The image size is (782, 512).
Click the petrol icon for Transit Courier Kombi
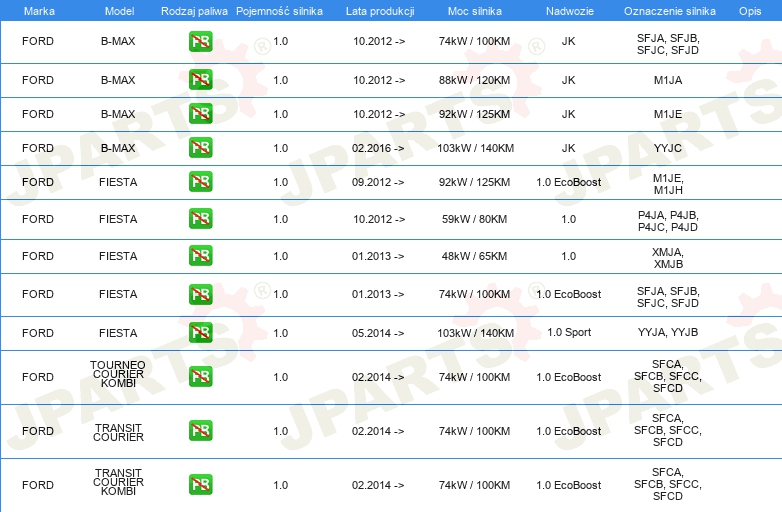pyautogui.click(x=200, y=485)
